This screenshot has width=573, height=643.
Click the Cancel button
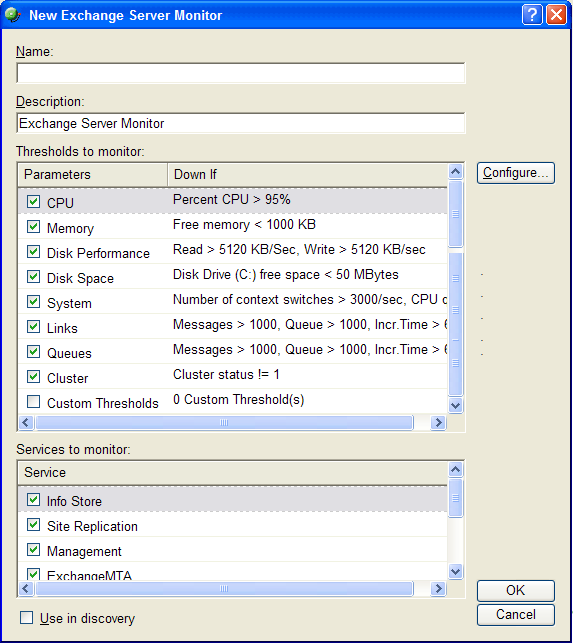click(x=516, y=615)
